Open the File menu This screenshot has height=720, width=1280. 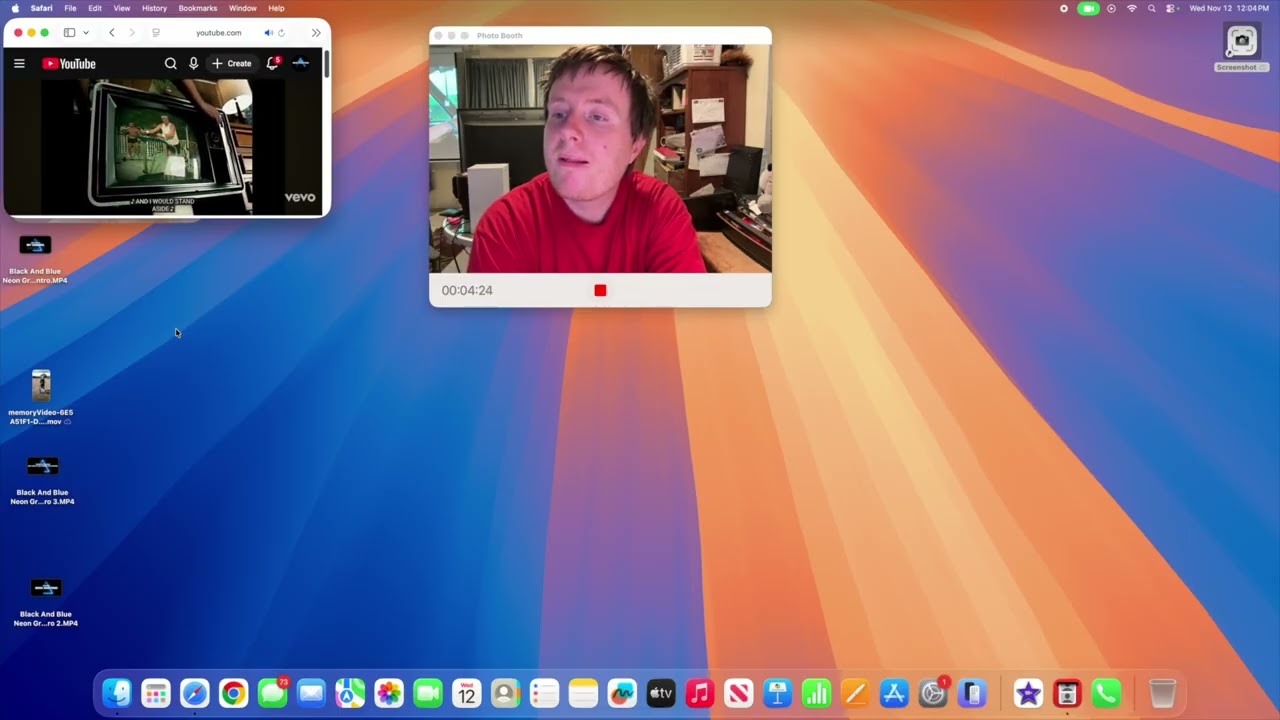pyautogui.click(x=70, y=8)
